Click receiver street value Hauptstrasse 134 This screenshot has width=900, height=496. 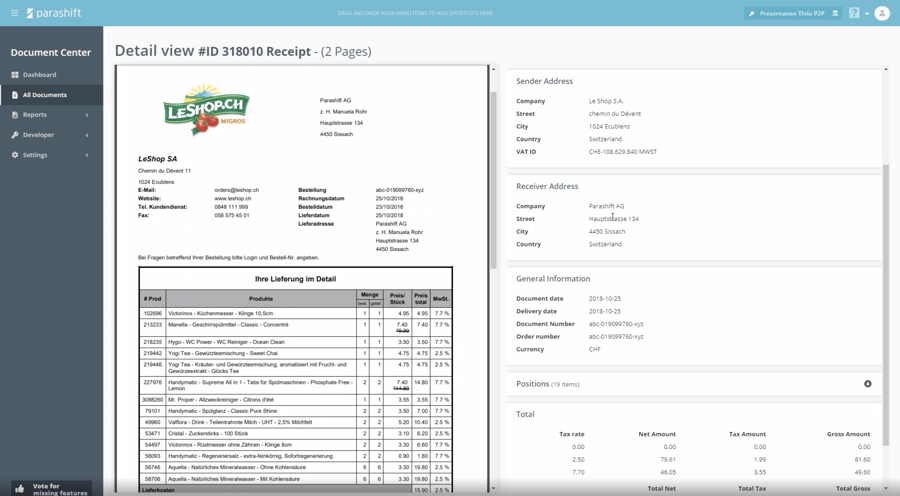tap(614, 219)
